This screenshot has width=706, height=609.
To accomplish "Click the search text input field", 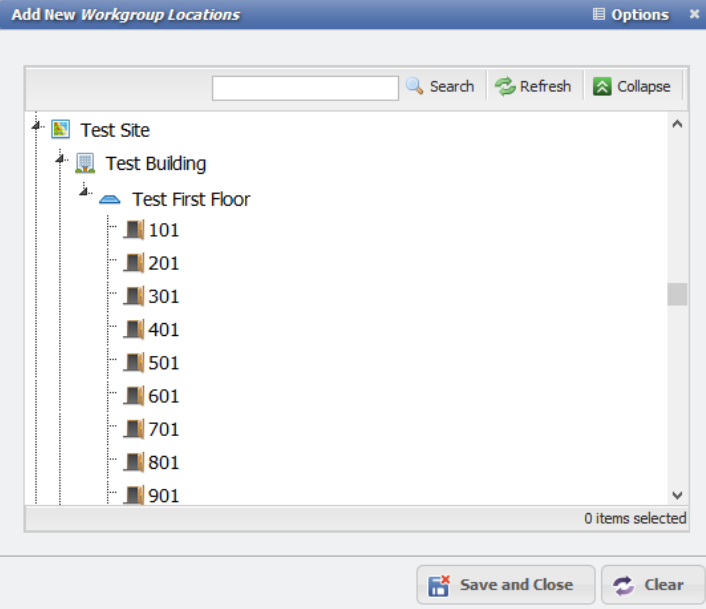I will click(305, 88).
